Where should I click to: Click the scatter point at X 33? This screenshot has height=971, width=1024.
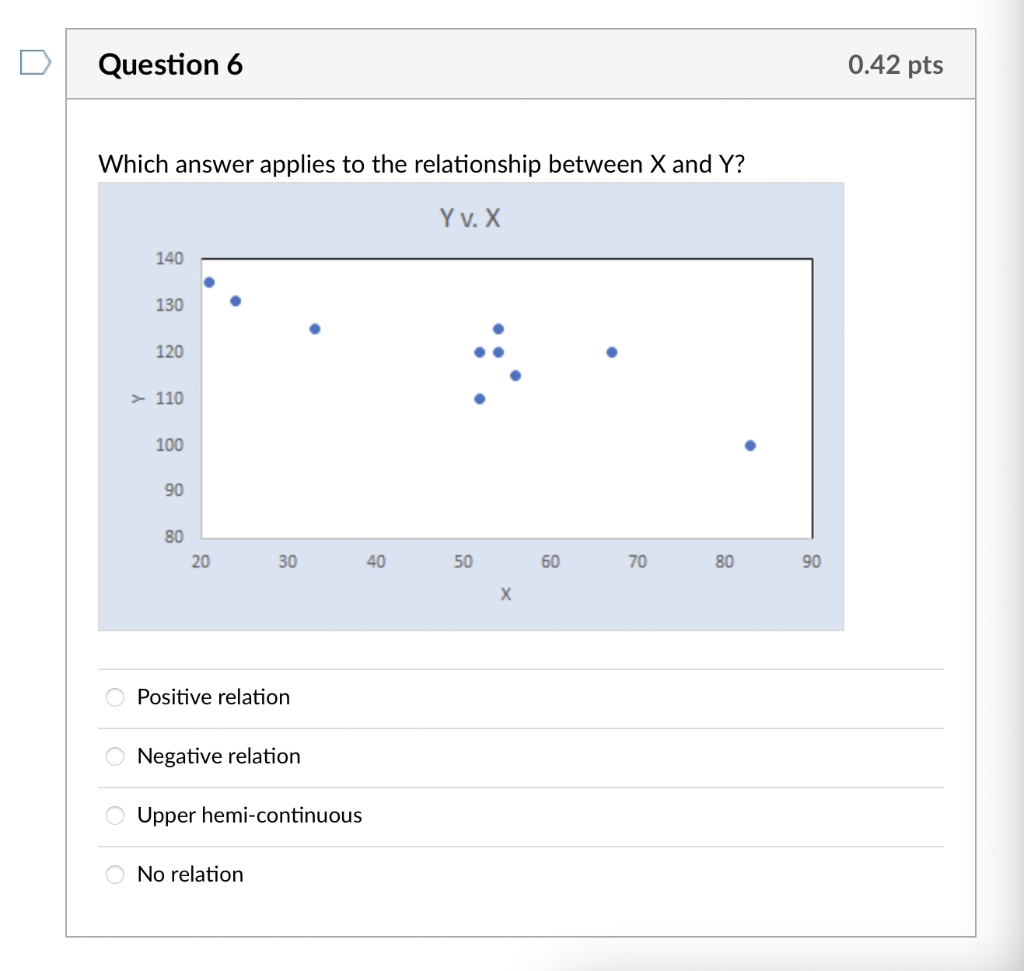pos(314,327)
